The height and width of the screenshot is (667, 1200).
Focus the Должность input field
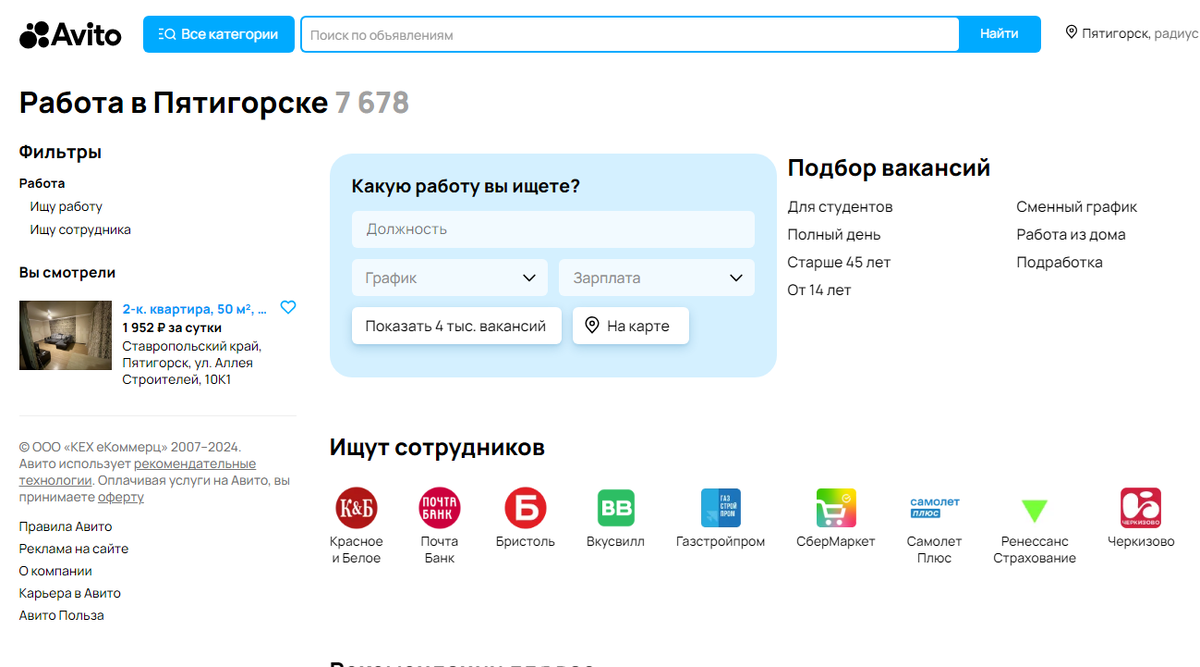[553, 229]
